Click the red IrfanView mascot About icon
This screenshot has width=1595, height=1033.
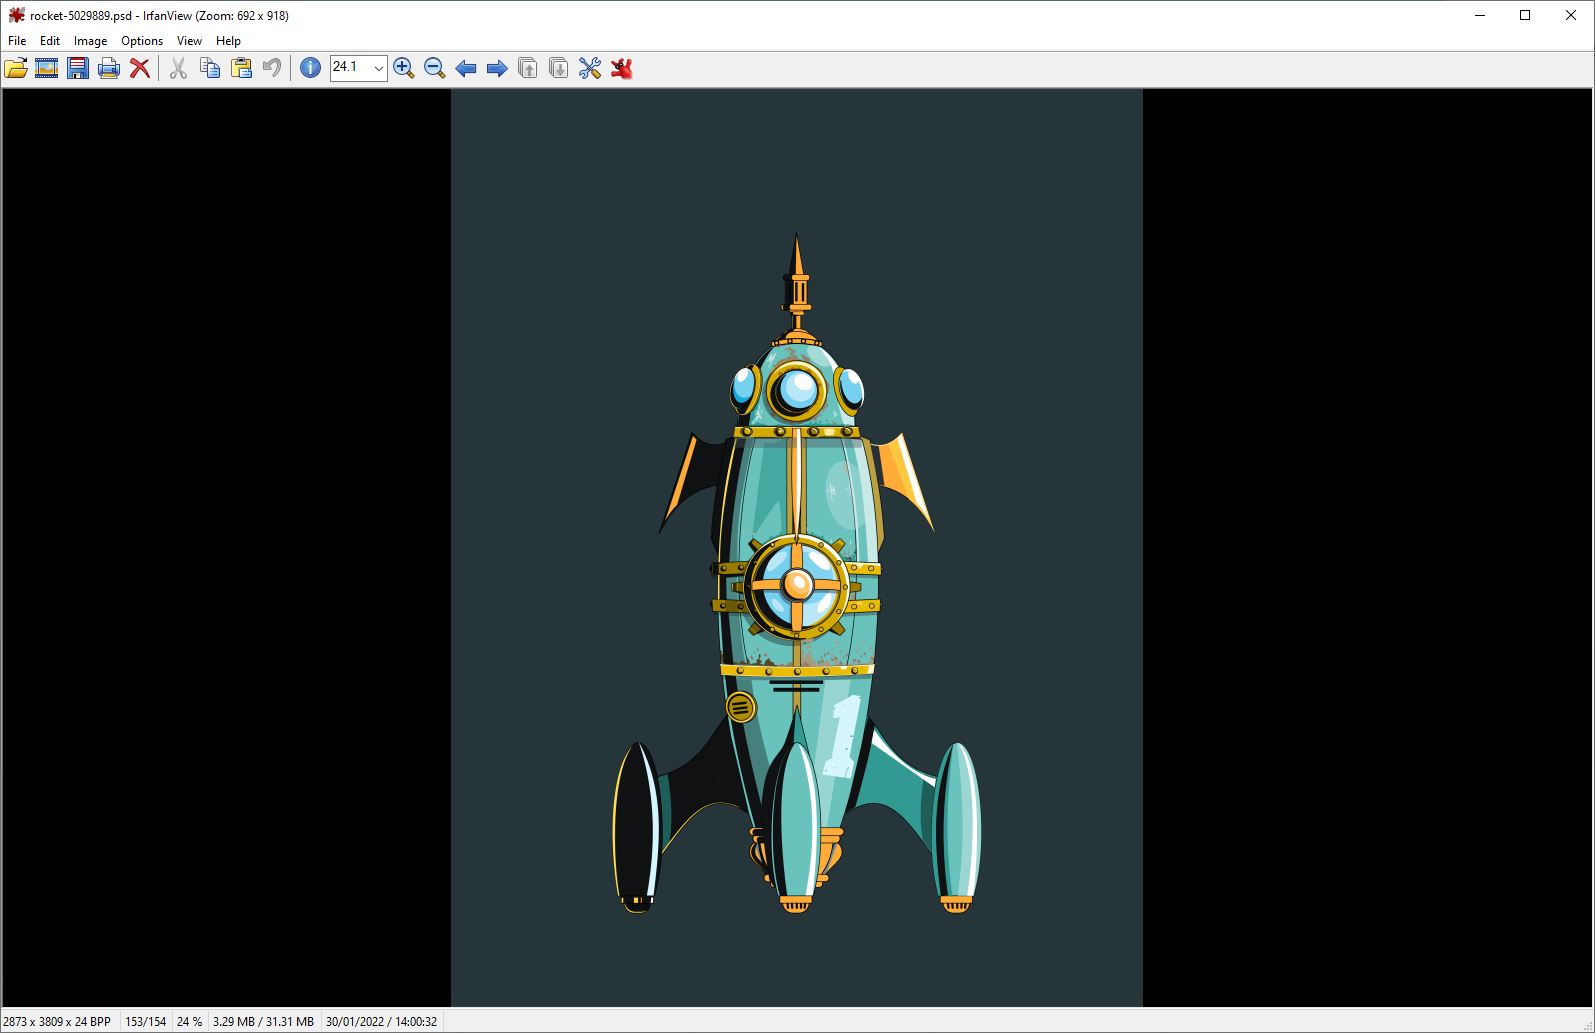[622, 68]
